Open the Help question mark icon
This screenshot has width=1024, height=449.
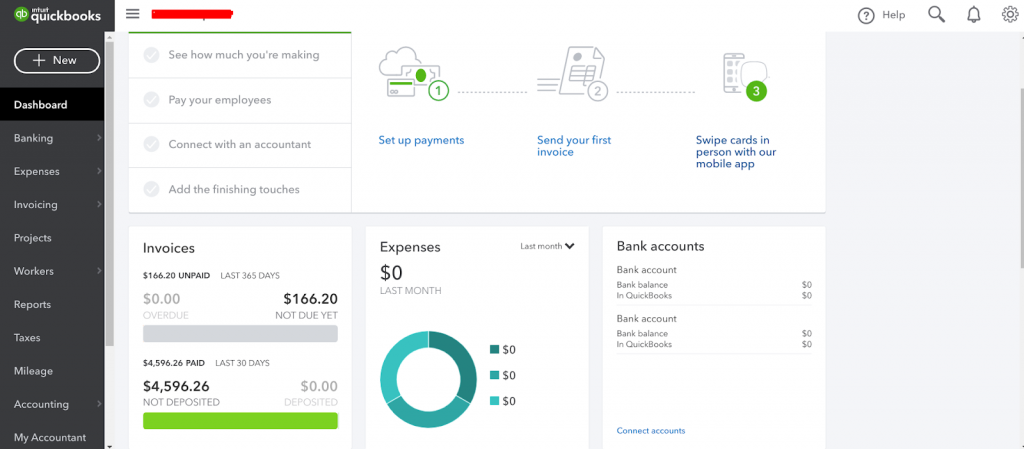pos(866,16)
